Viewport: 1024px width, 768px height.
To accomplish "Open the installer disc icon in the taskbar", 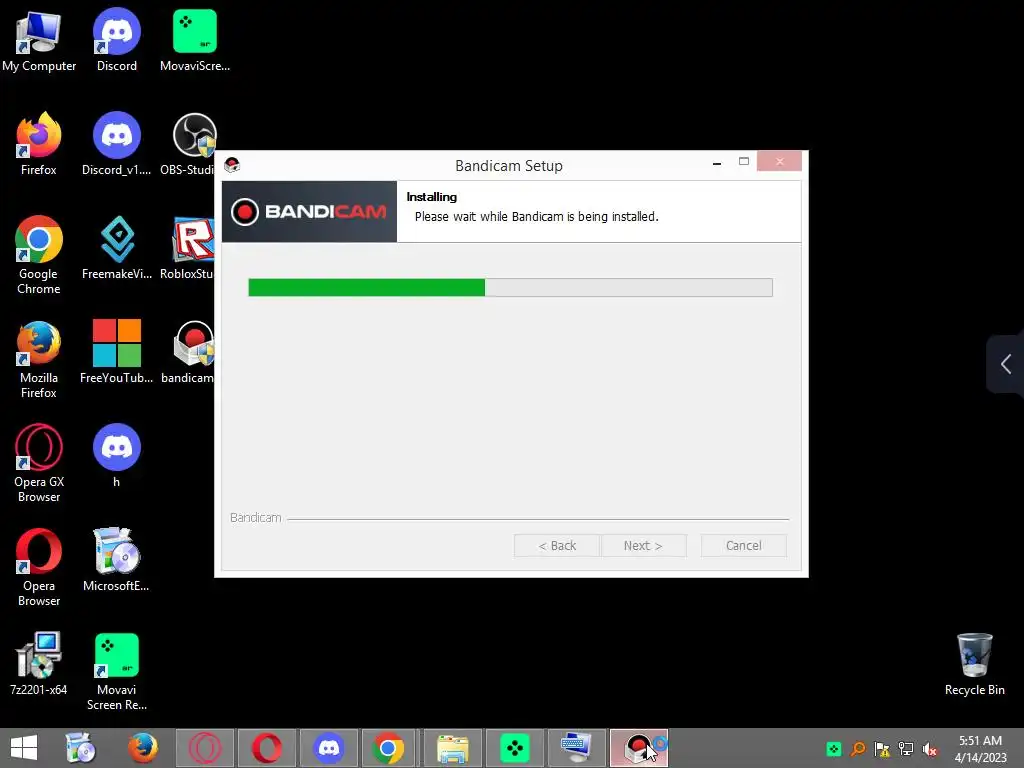I will [81, 748].
